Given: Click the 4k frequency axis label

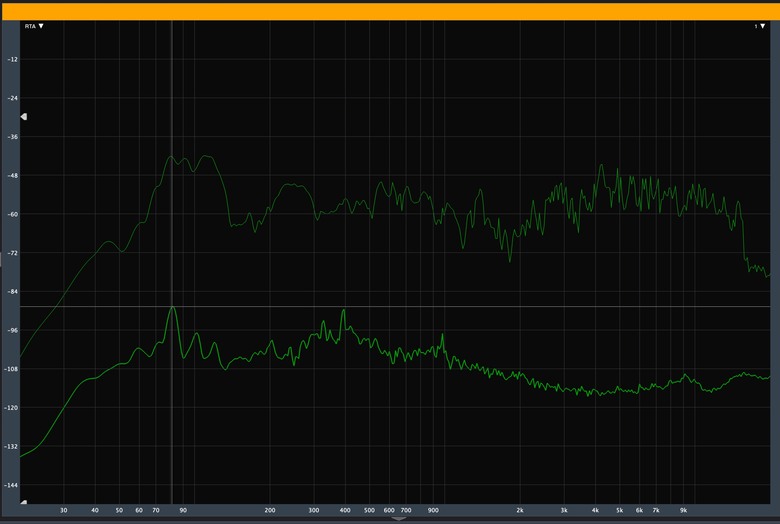Looking at the screenshot, I should [595, 510].
